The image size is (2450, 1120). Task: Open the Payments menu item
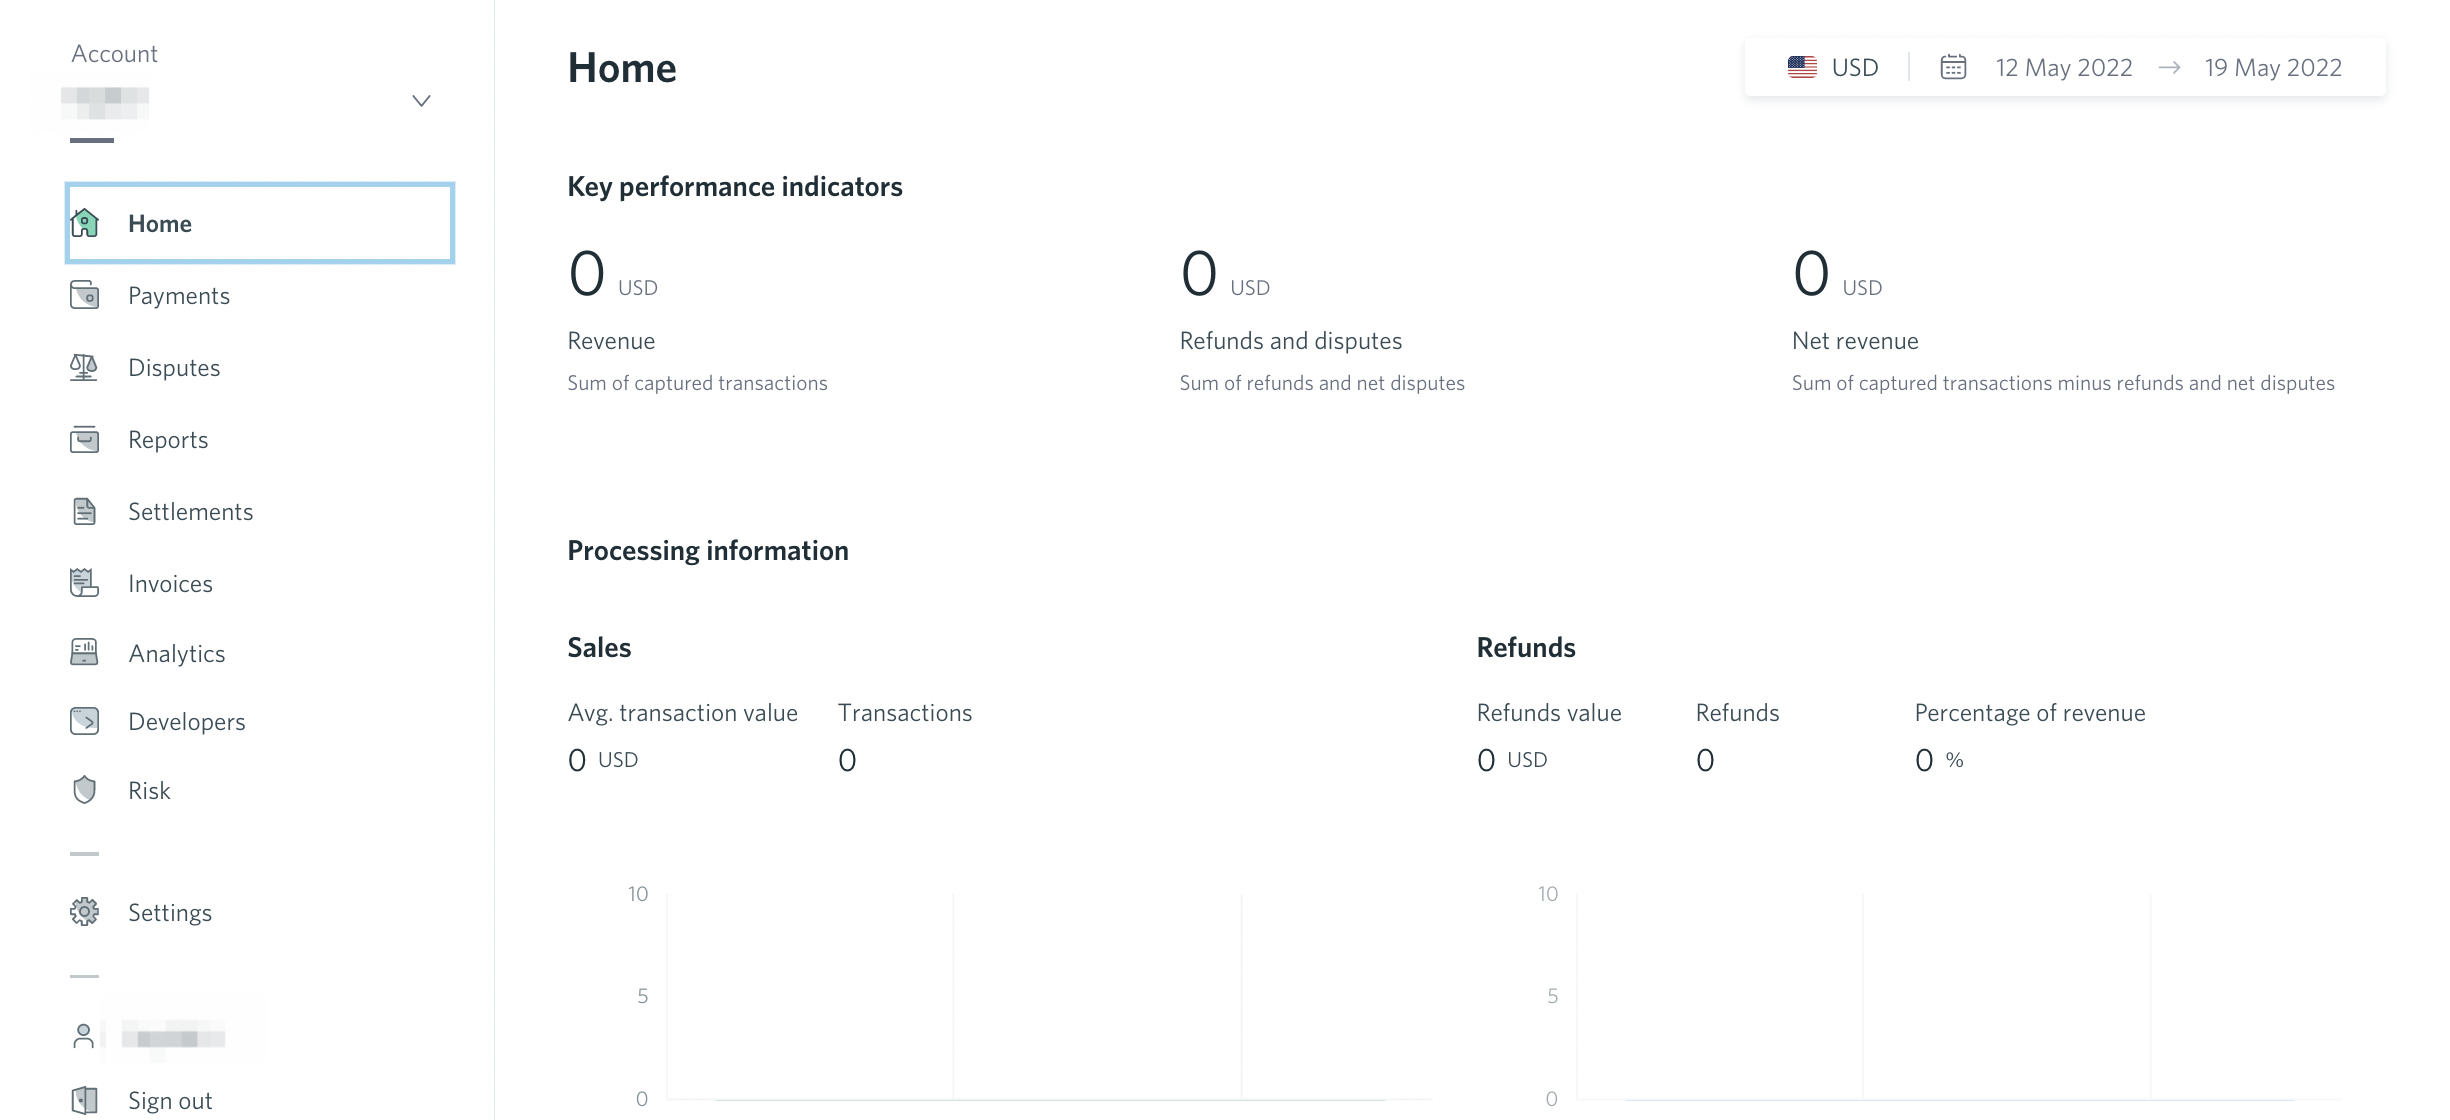179,296
